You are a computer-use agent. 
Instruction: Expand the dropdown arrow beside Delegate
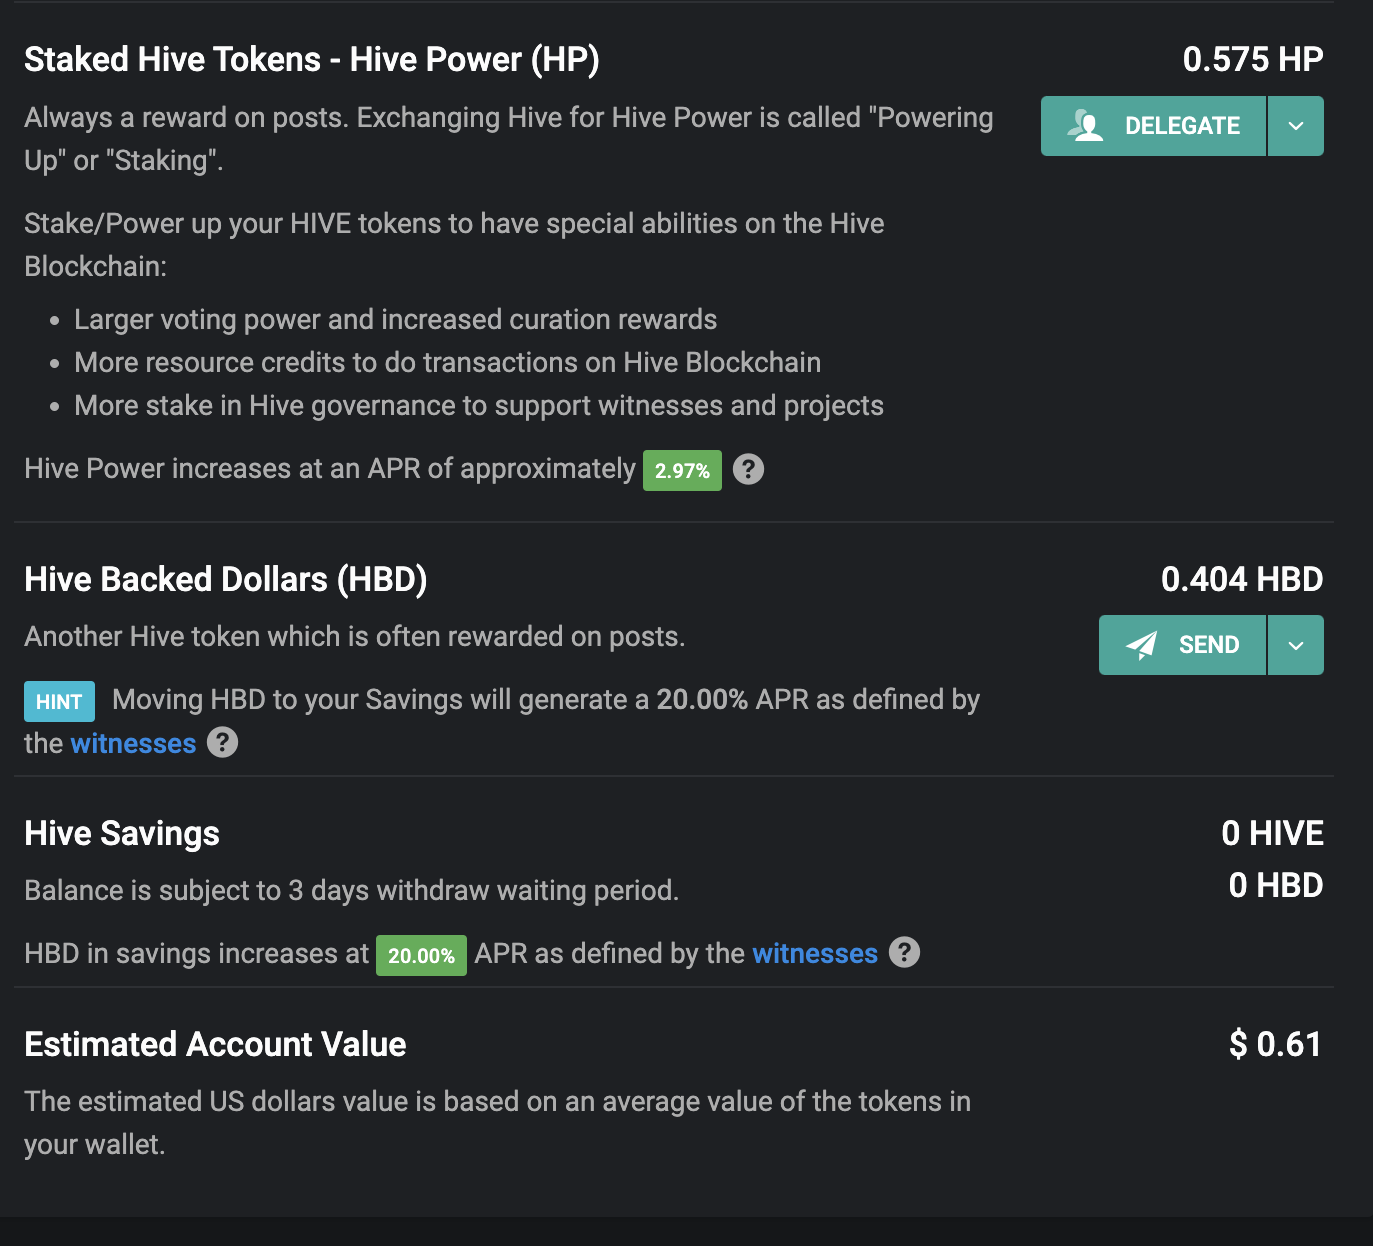click(1296, 126)
